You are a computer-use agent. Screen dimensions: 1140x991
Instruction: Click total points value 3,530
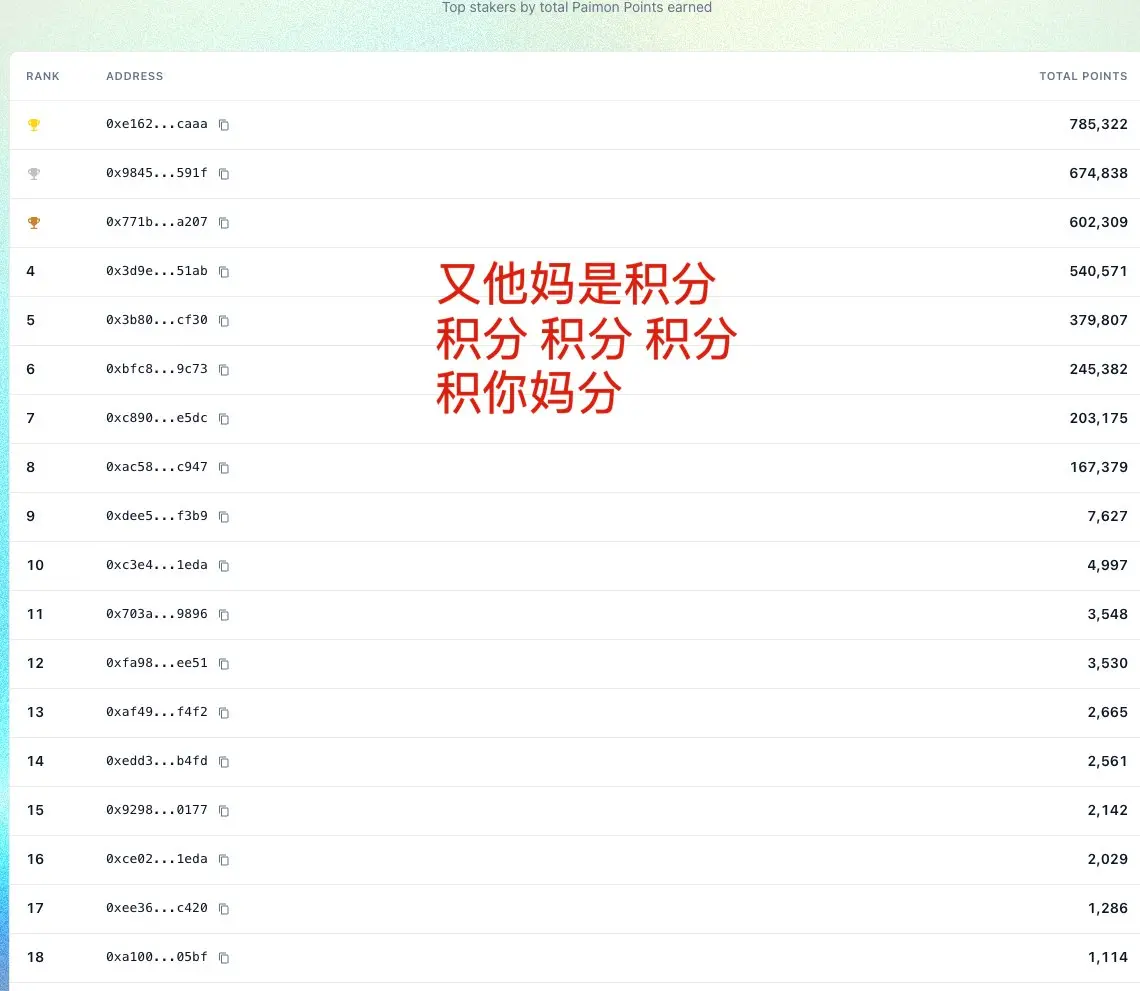tap(1107, 663)
